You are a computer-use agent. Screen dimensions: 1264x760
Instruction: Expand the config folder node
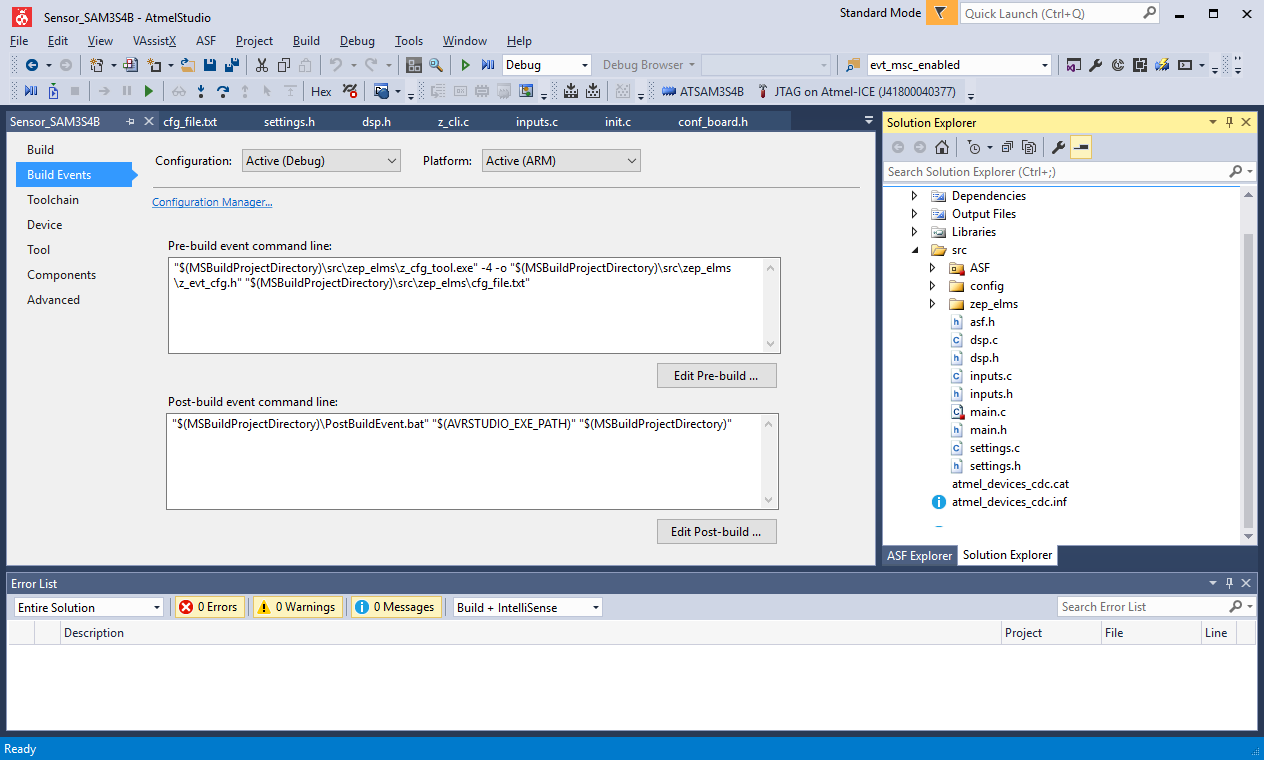932,286
